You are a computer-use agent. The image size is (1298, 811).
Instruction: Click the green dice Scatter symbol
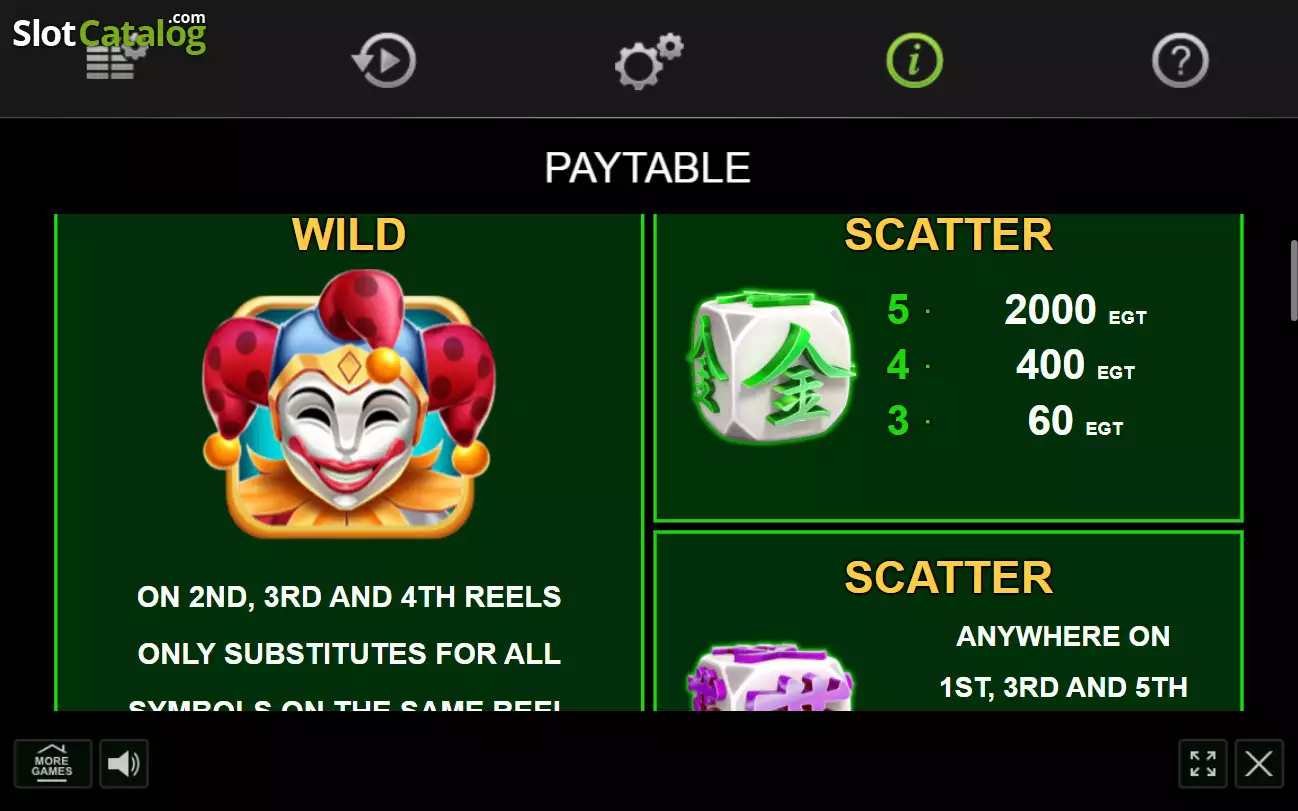pos(772,367)
